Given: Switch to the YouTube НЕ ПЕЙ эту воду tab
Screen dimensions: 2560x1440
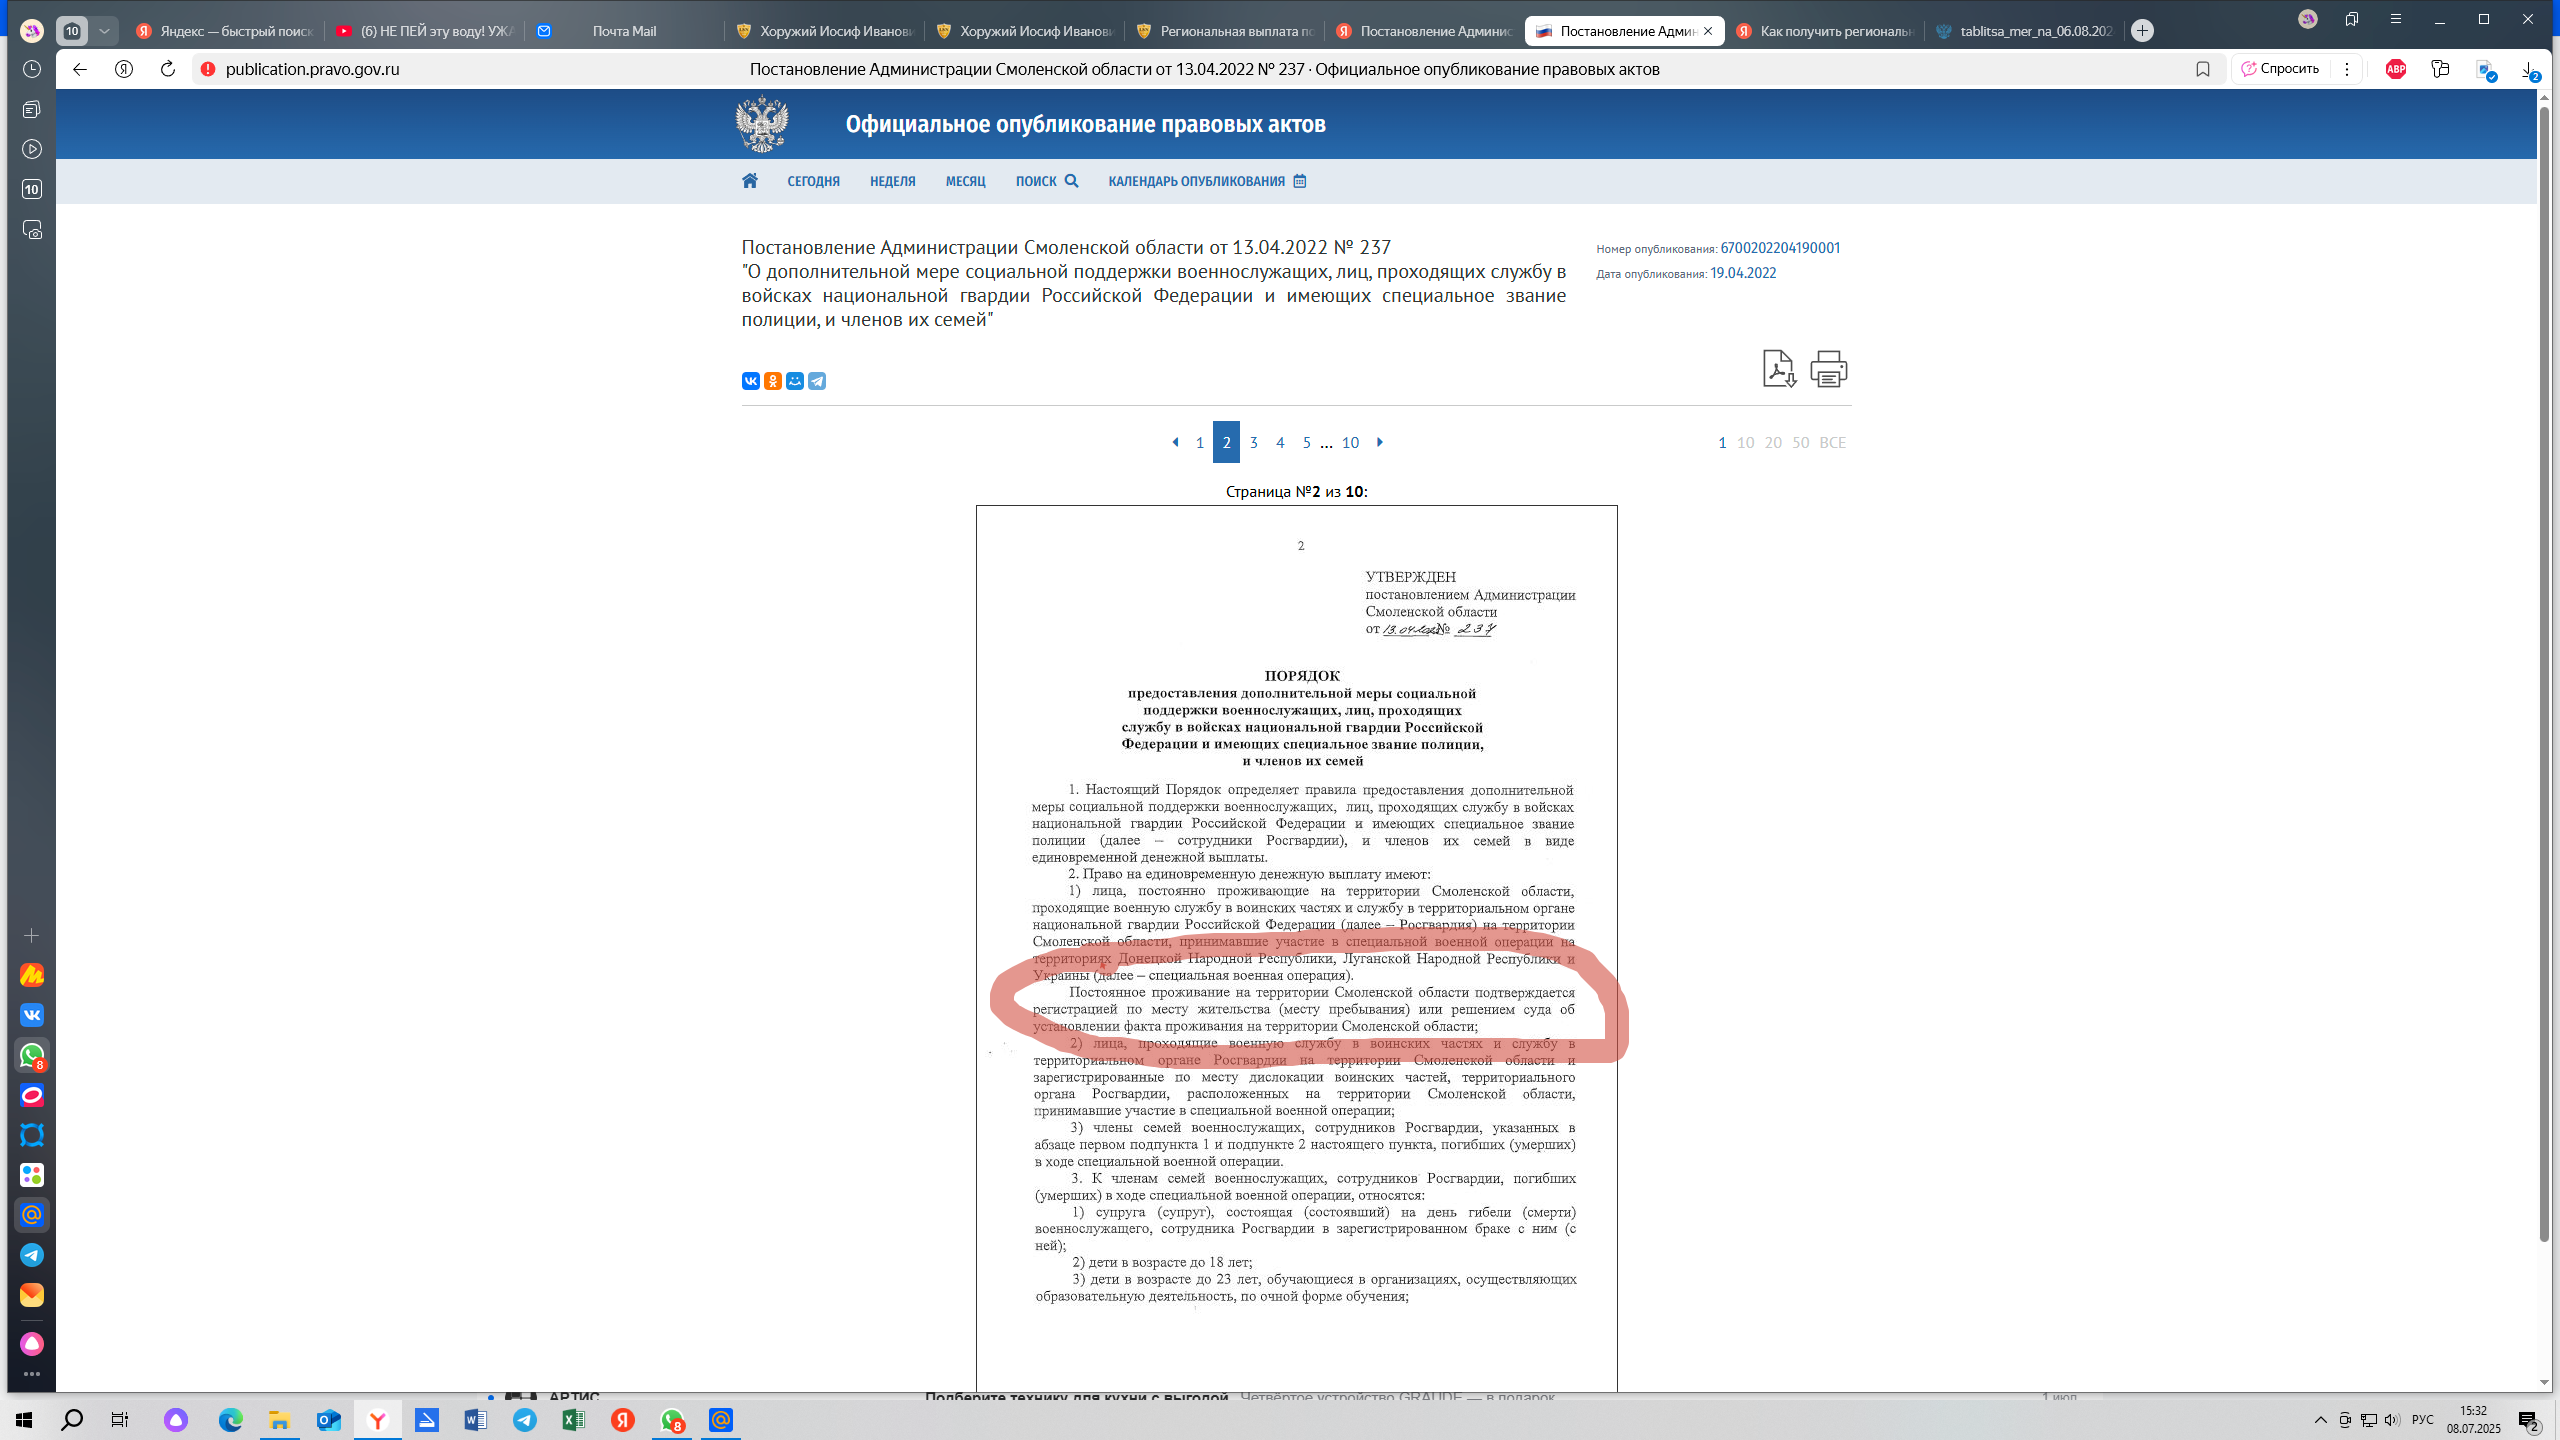Looking at the screenshot, I should tap(424, 31).
